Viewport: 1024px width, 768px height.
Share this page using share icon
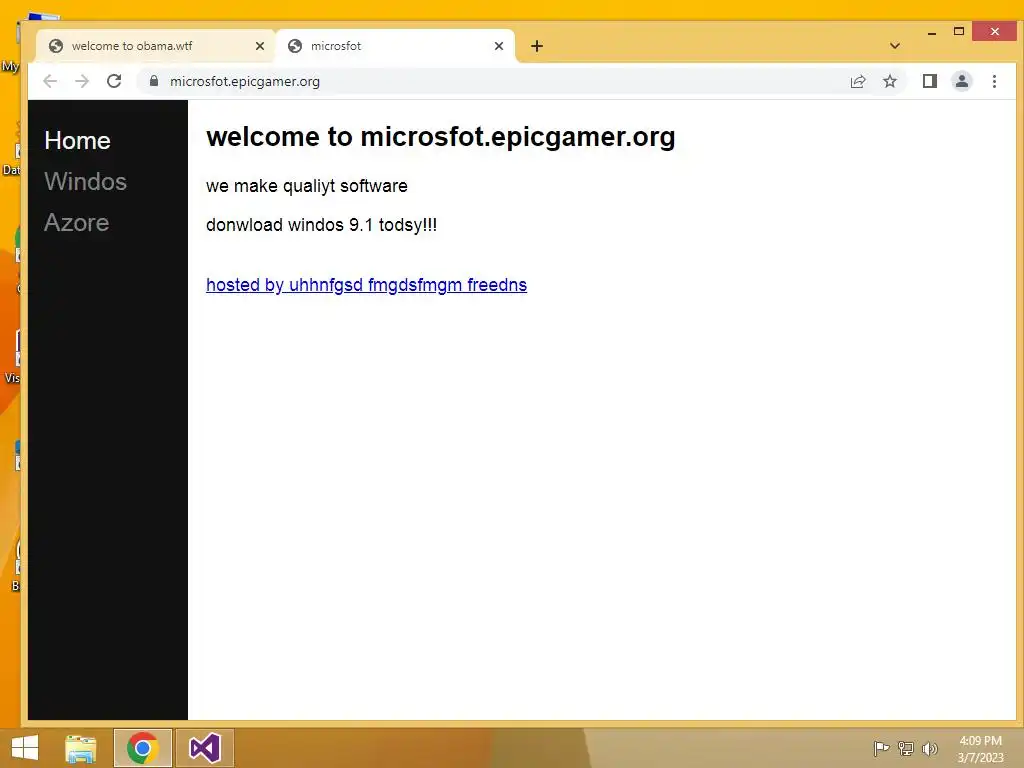click(x=857, y=81)
